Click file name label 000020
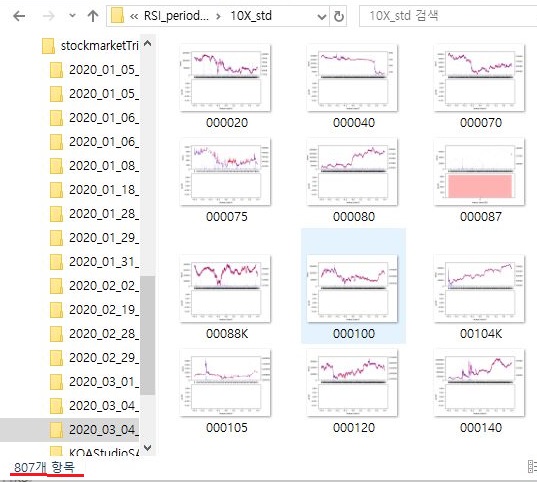The image size is (537, 482). [227, 123]
